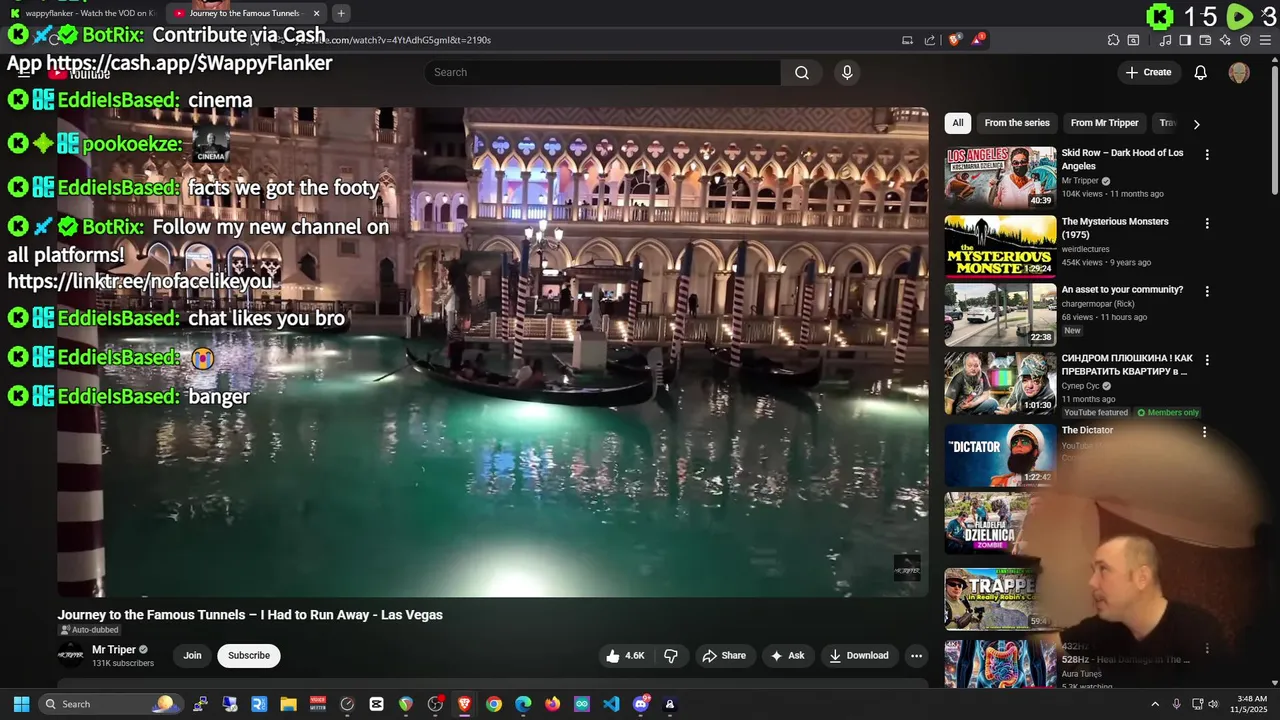Open options for An asset to your community
This screenshot has width=1280, height=720.
click(x=1207, y=292)
